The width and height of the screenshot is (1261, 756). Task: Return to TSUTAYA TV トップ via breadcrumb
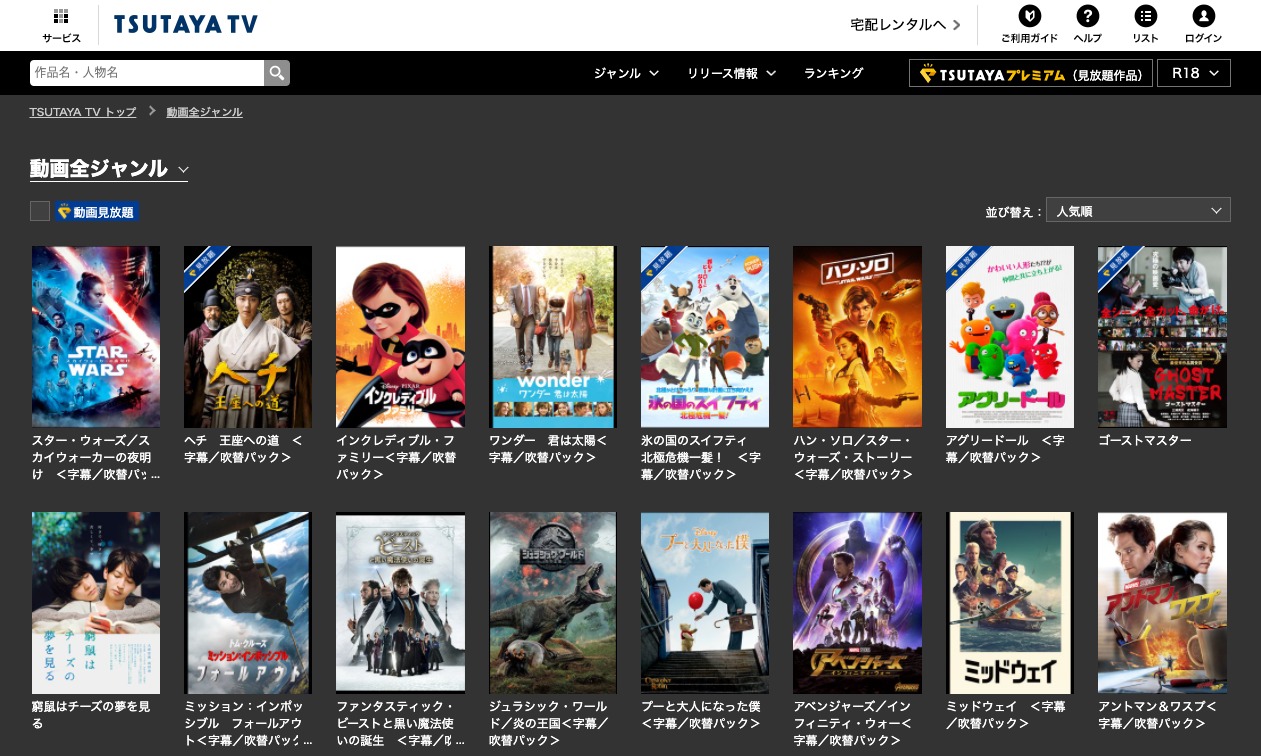(x=82, y=112)
